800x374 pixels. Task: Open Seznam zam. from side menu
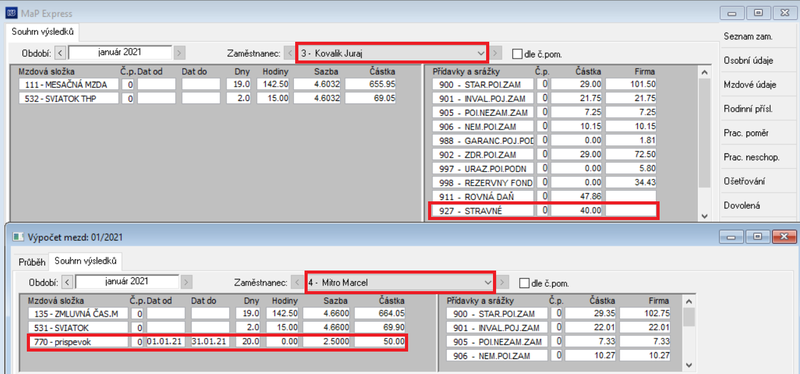coord(748,37)
